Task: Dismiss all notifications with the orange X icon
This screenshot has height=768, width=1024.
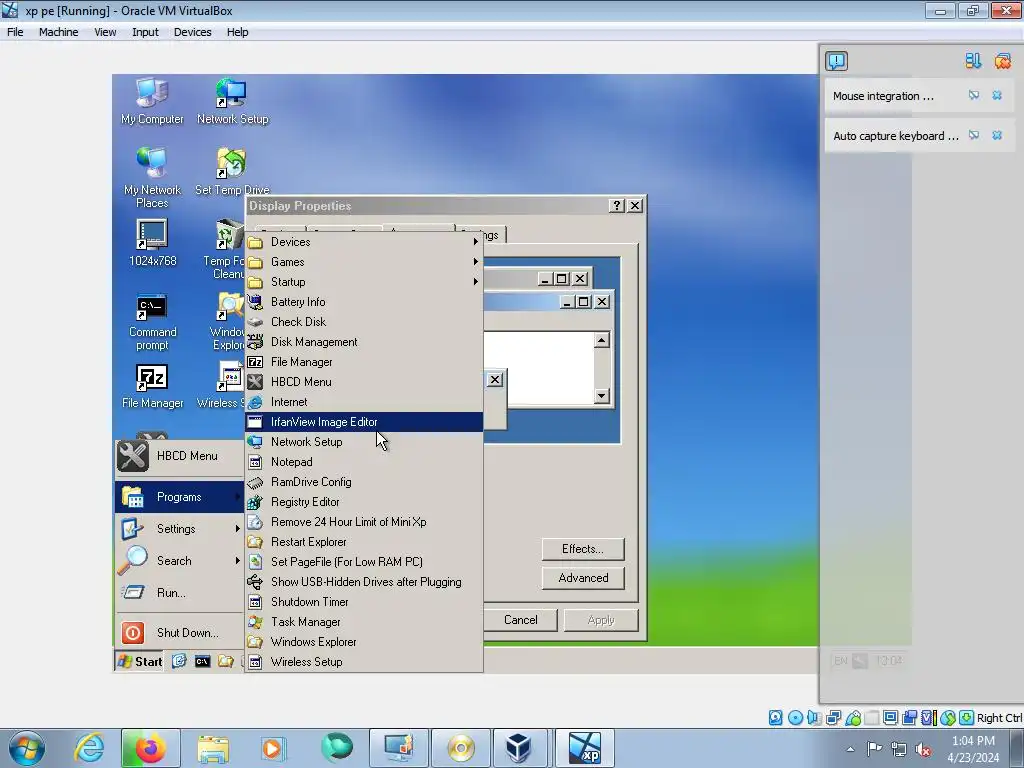Action: [x=1002, y=61]
